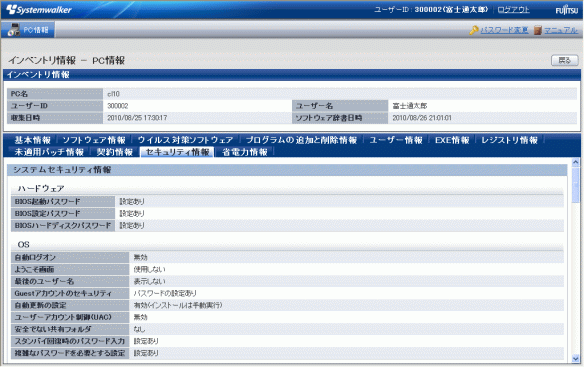Click the 収集日時 value 2010/08/25
Viewport: 584px width, 367px height.
coord(137,118)
